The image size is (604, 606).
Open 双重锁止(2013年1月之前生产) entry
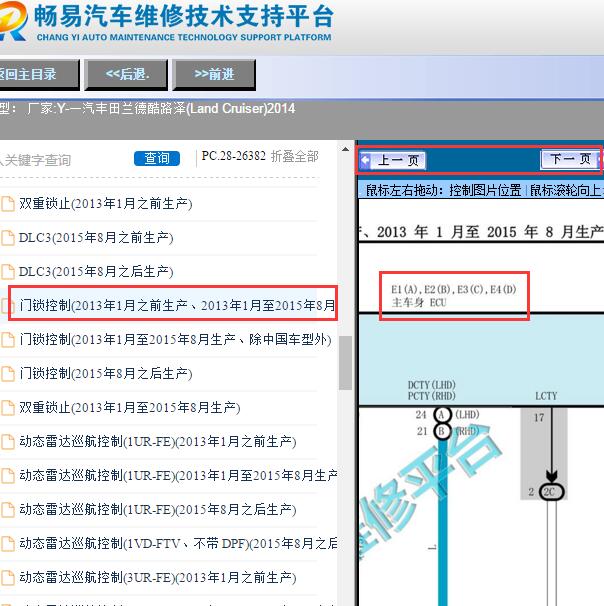click(105, 204)
